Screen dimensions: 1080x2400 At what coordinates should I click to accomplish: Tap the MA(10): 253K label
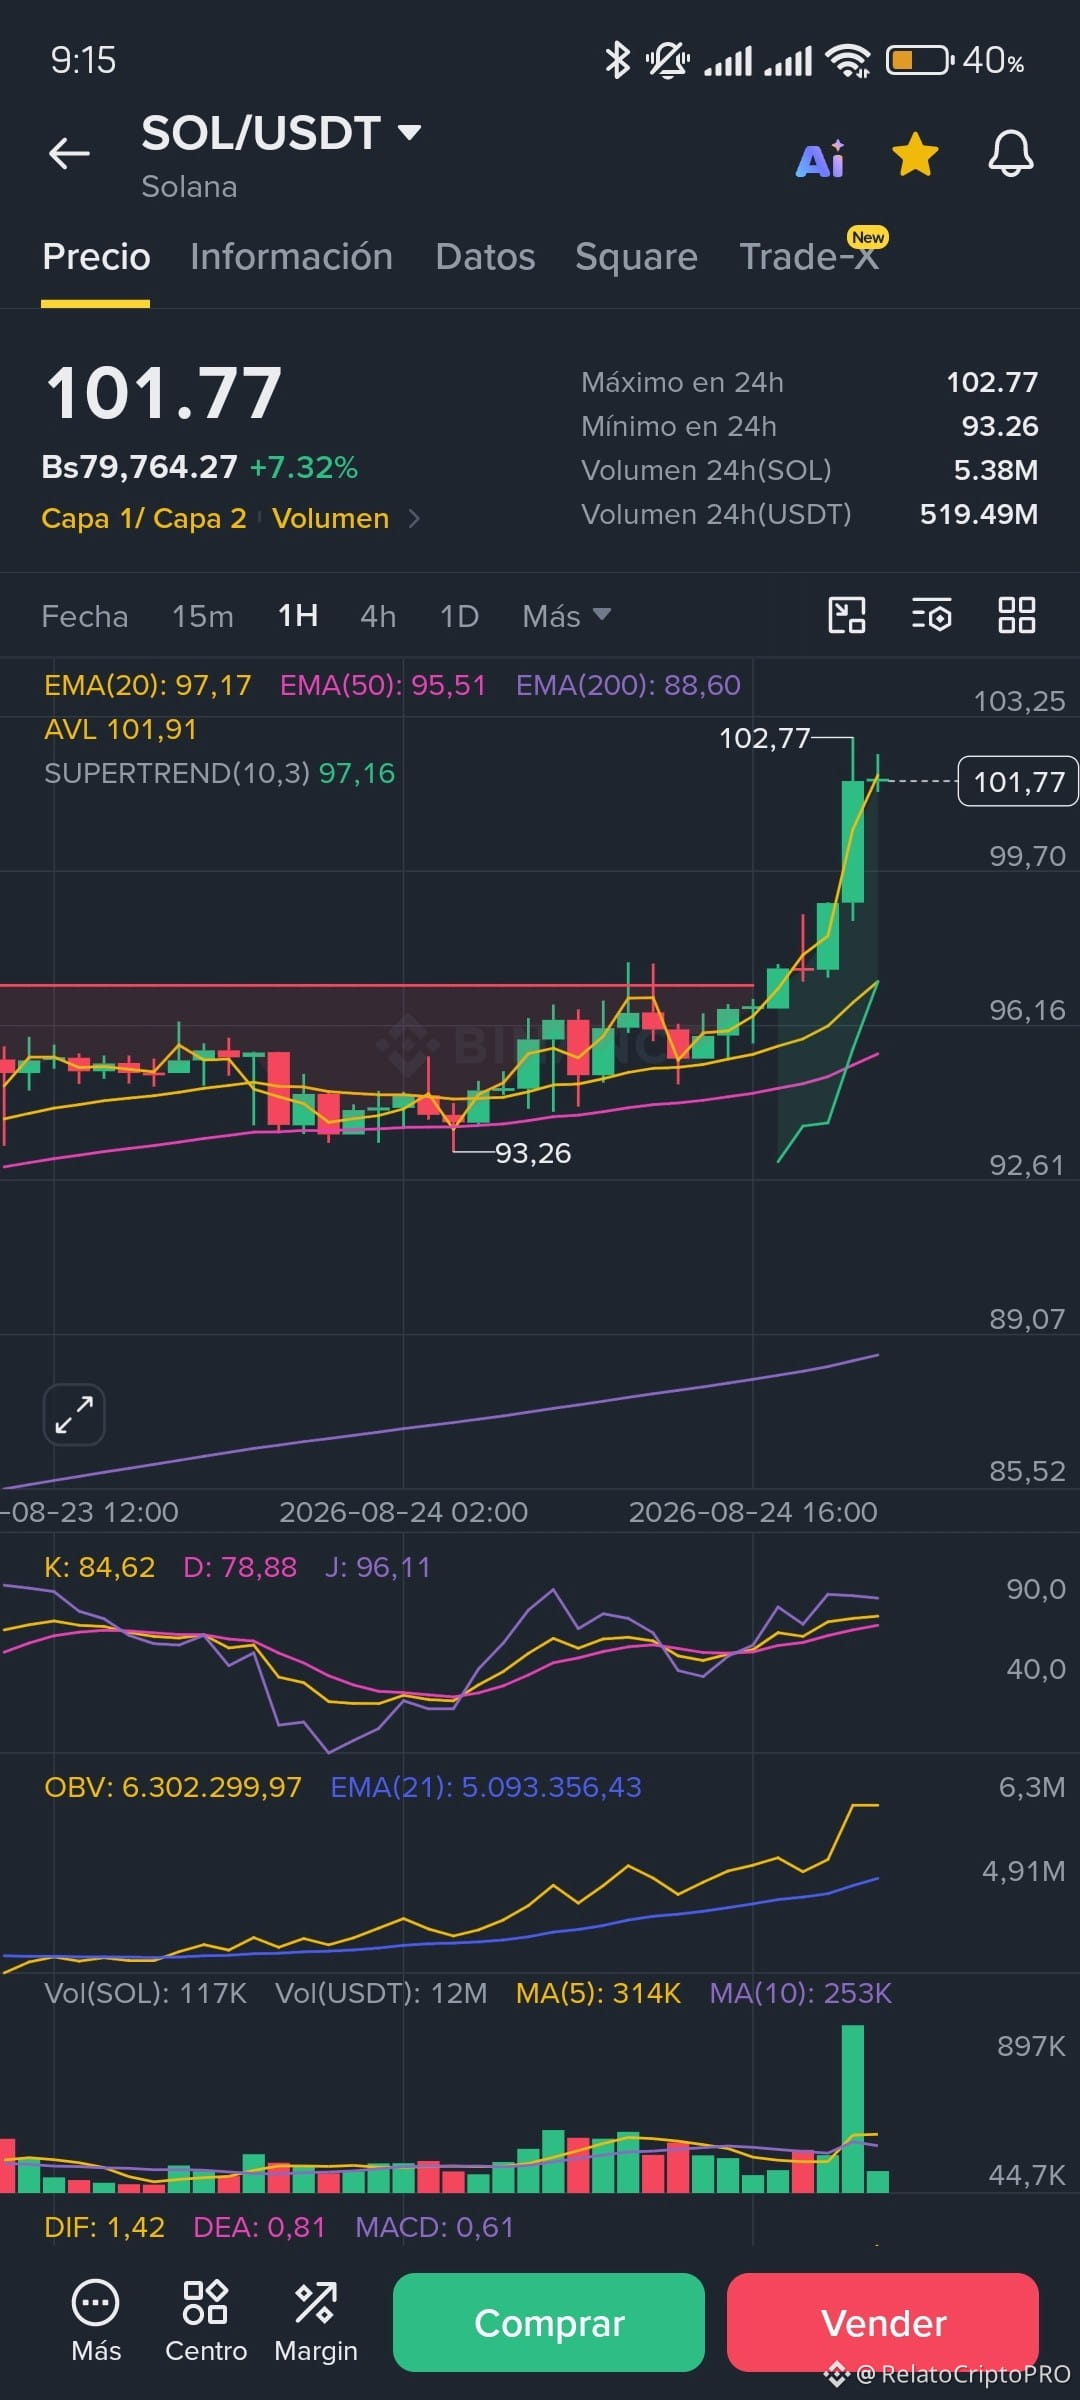(800, 1993)
